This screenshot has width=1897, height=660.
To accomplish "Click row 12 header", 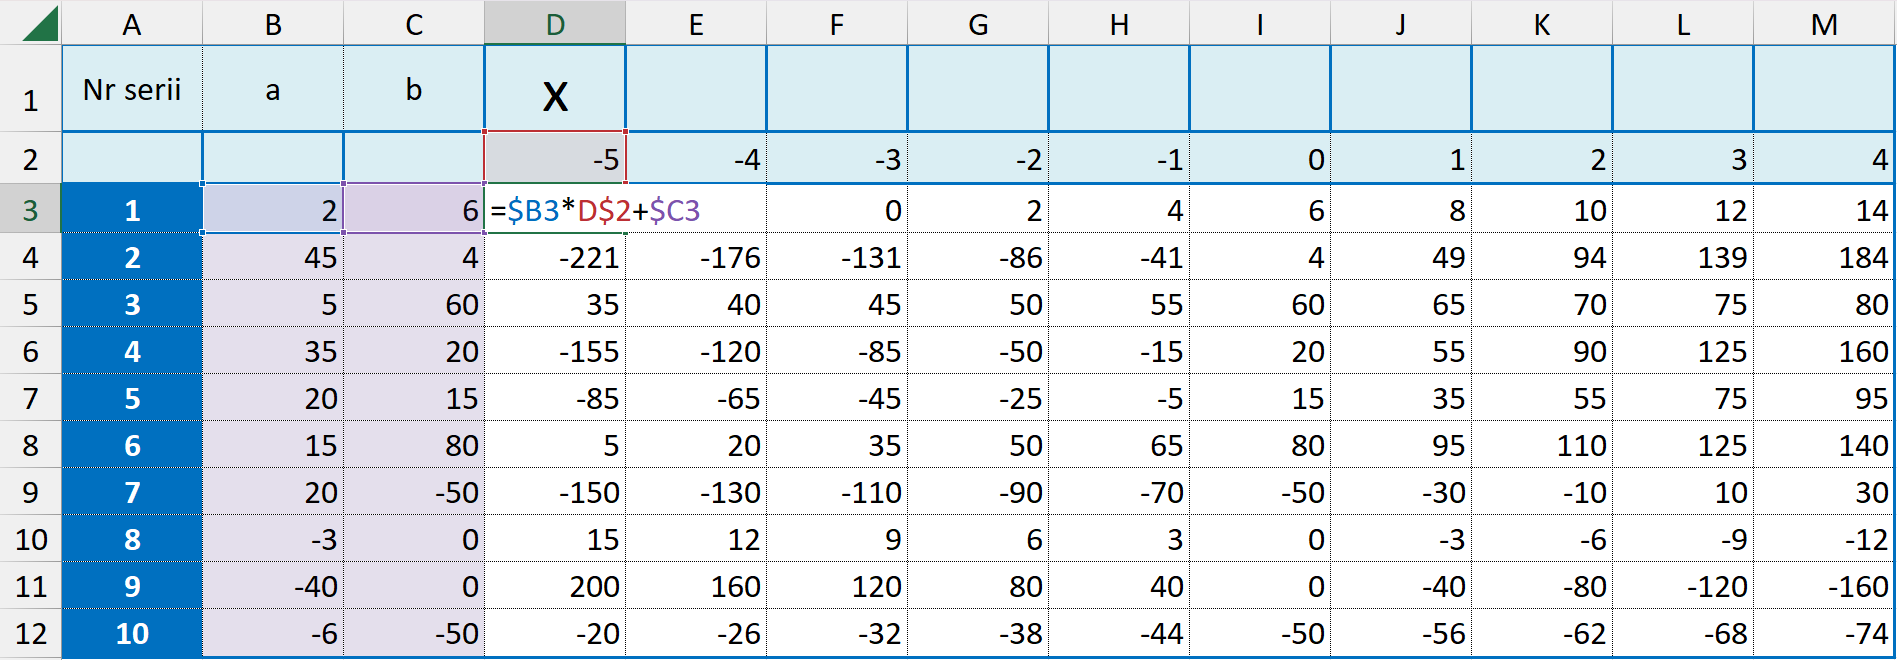I will pos(30,633).
